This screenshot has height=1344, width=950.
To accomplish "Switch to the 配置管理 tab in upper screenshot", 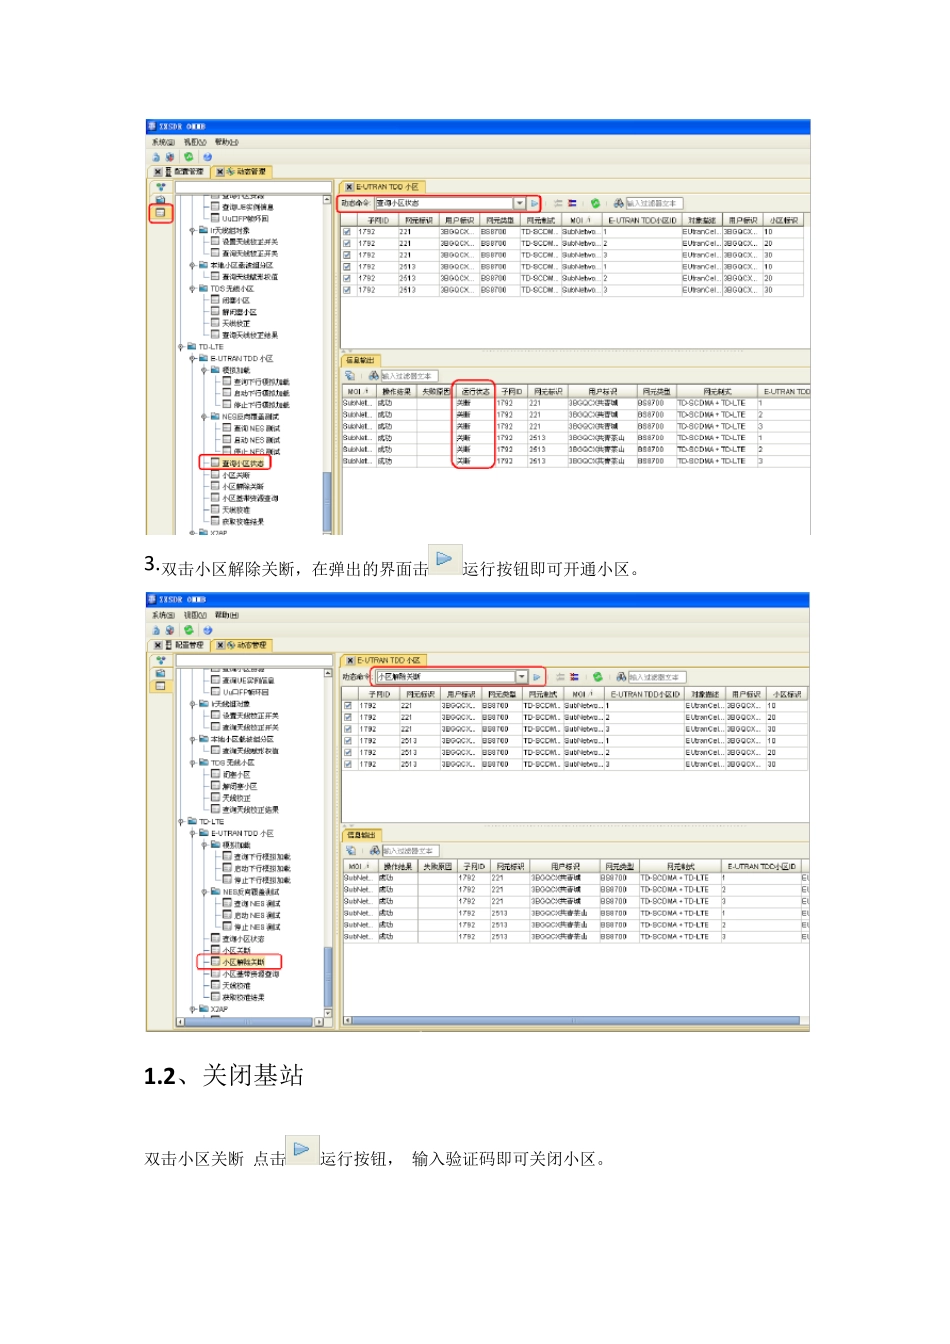I will click(x=181, y=172).
